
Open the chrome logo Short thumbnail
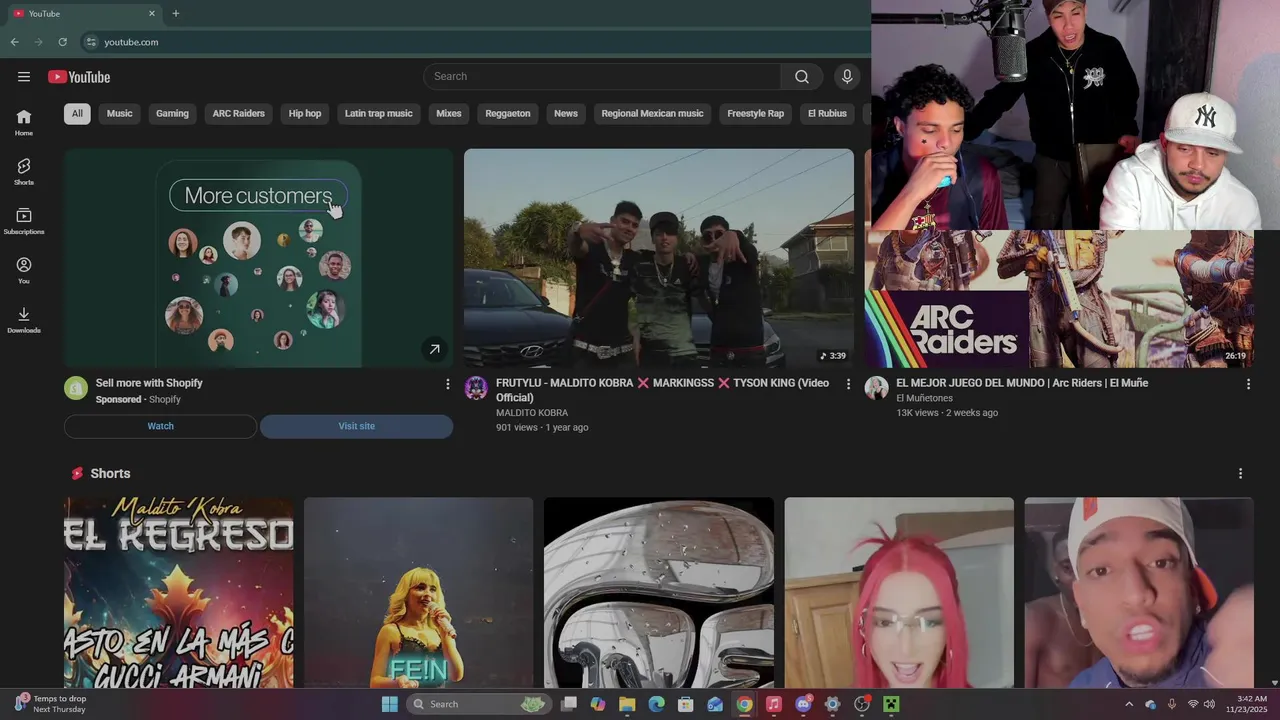click(x=659, y=592)
